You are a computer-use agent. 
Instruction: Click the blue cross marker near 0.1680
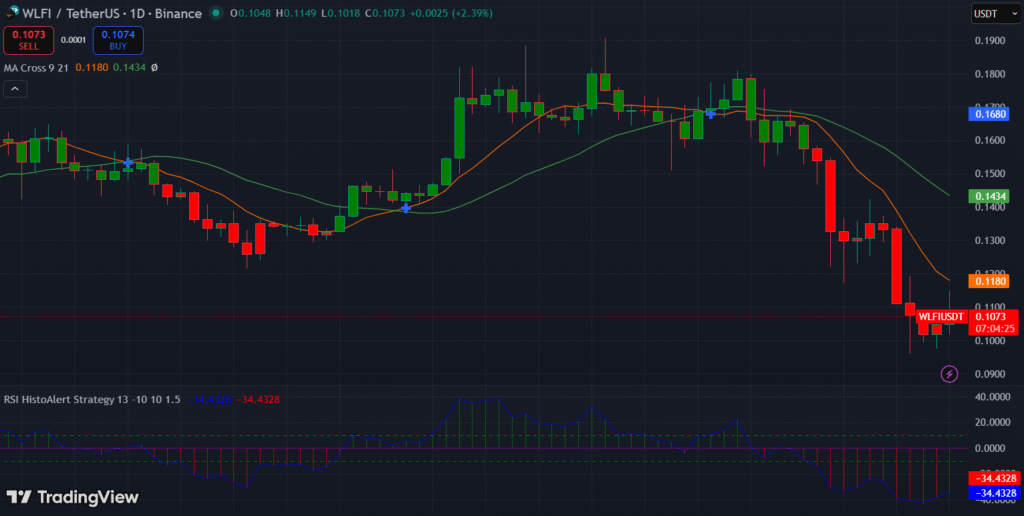coord(710,113)
